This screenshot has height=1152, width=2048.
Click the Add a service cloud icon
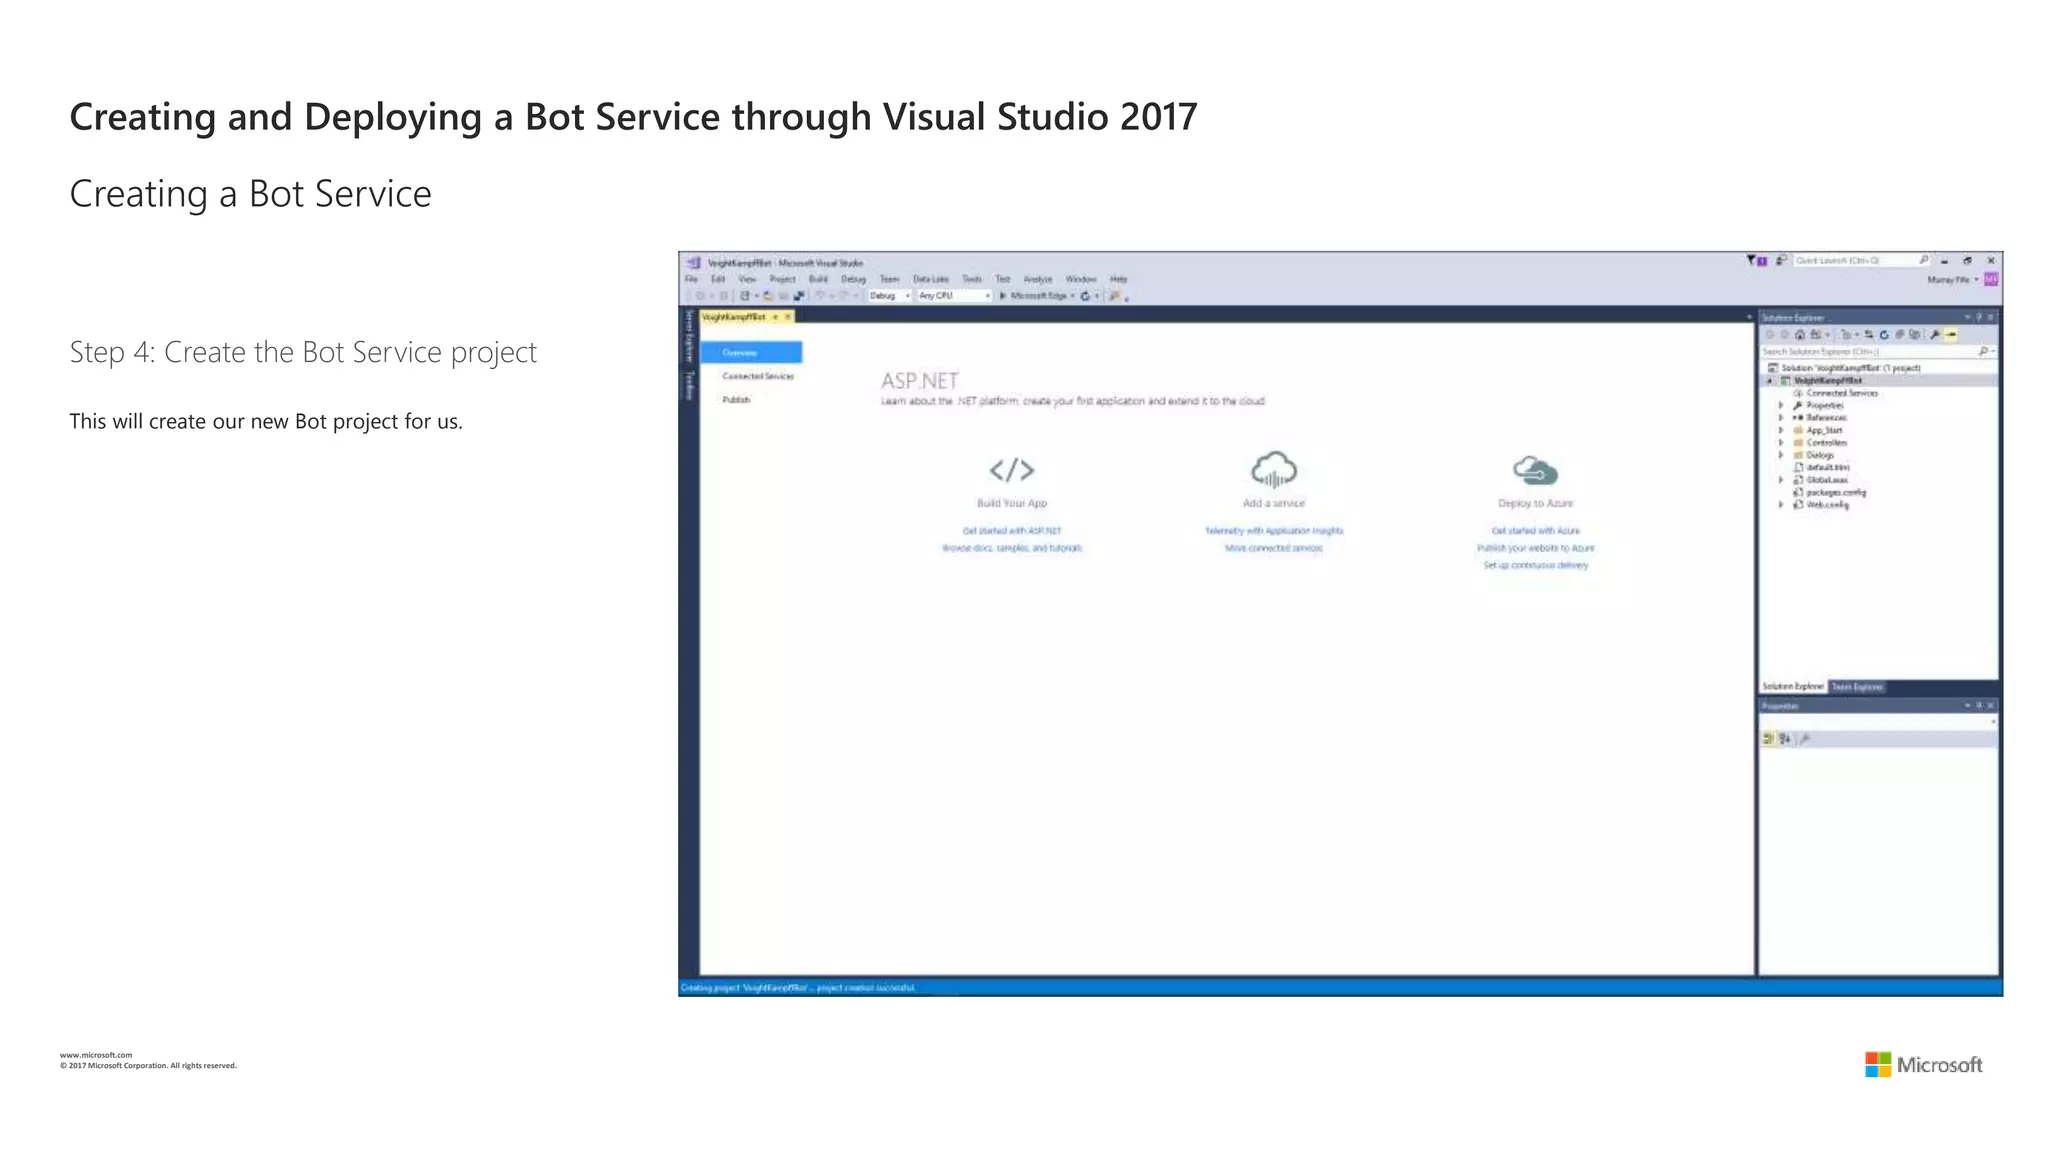[1273, 469]
